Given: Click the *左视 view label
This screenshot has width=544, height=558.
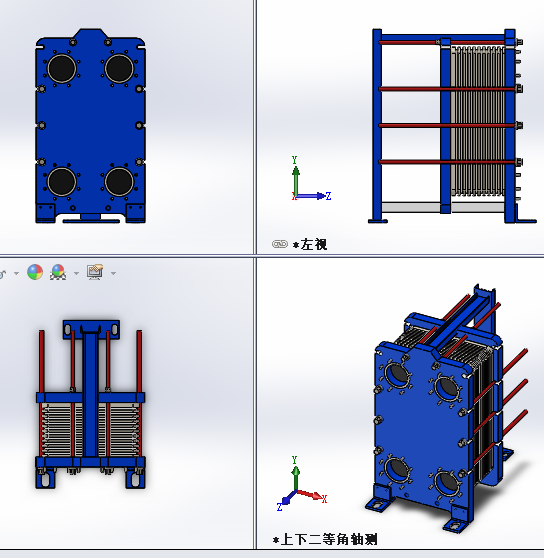Looking at the screenshot, I should [310, 244].
